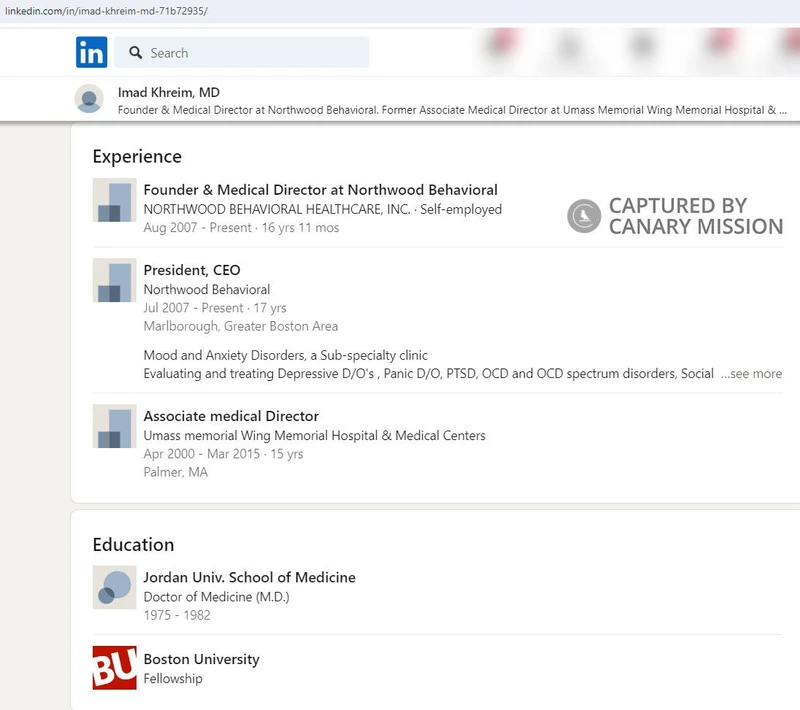The image size is (800, 710).
Task: Click the profile headline under the name
Action: point(452,110)
